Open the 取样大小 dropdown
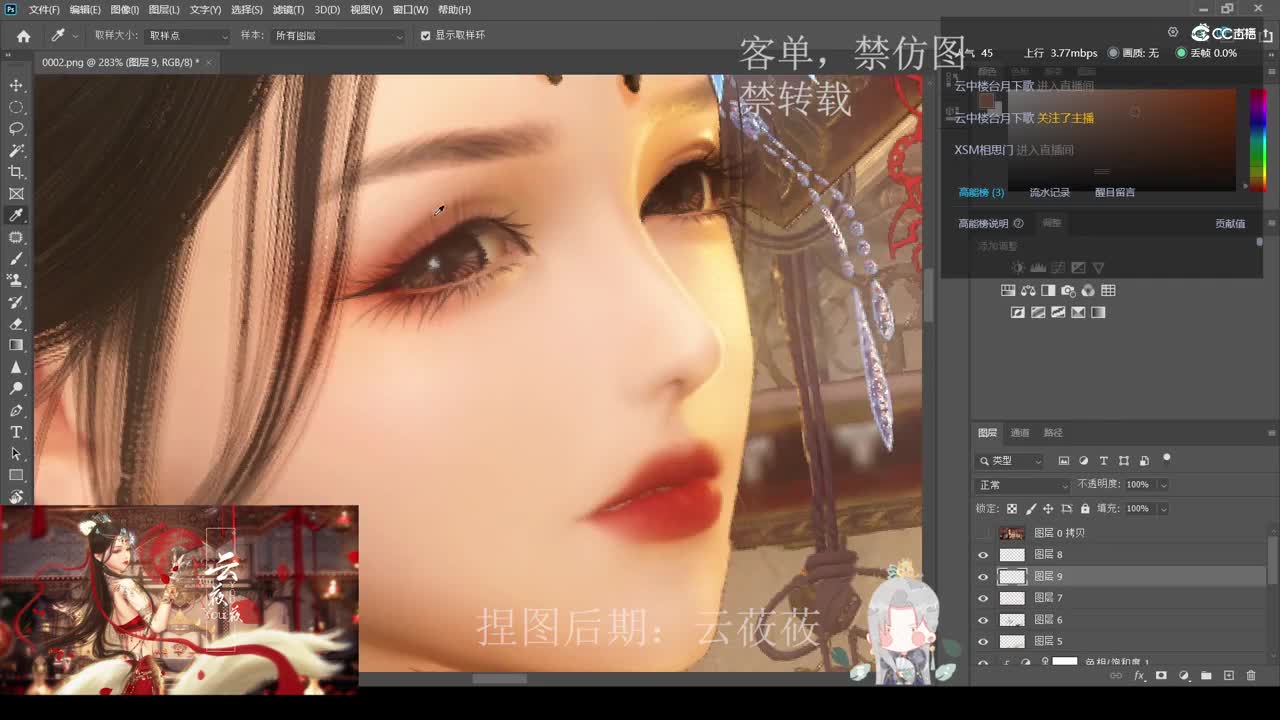Image resolution: width=1280 pixels, height=720 pixels. 188,35
